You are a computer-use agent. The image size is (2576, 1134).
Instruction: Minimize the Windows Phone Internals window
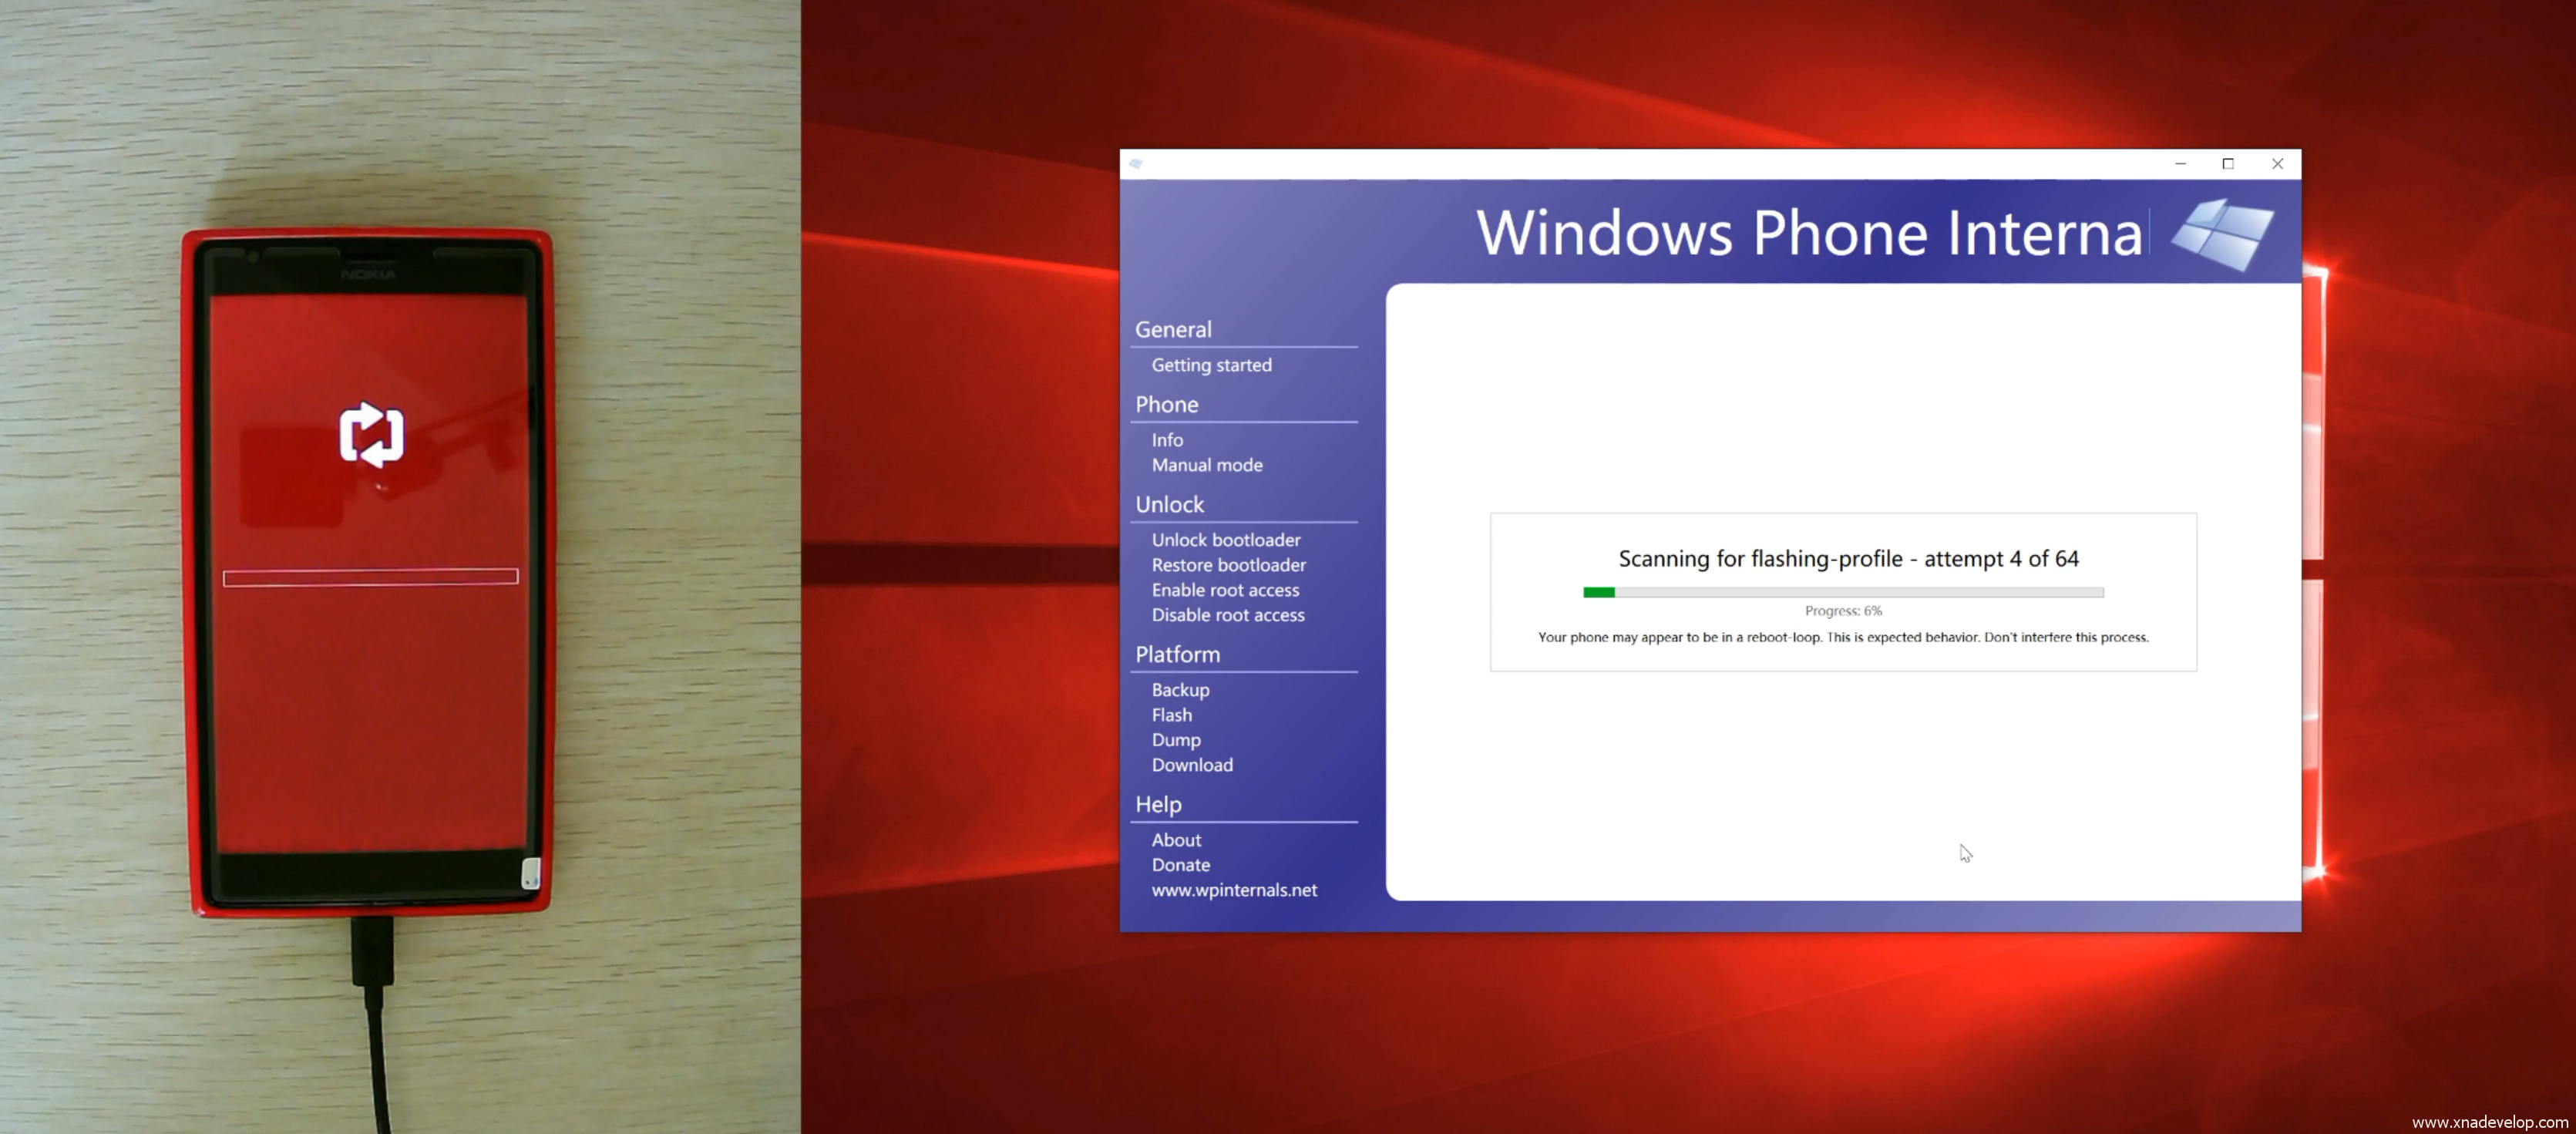point(2180,164)
